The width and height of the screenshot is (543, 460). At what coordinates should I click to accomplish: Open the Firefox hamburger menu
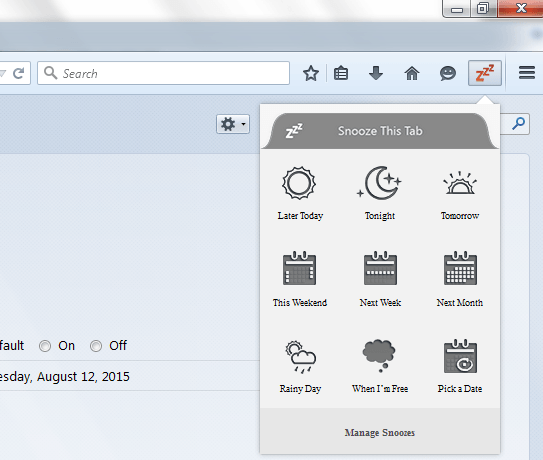(x=527, y=73)
